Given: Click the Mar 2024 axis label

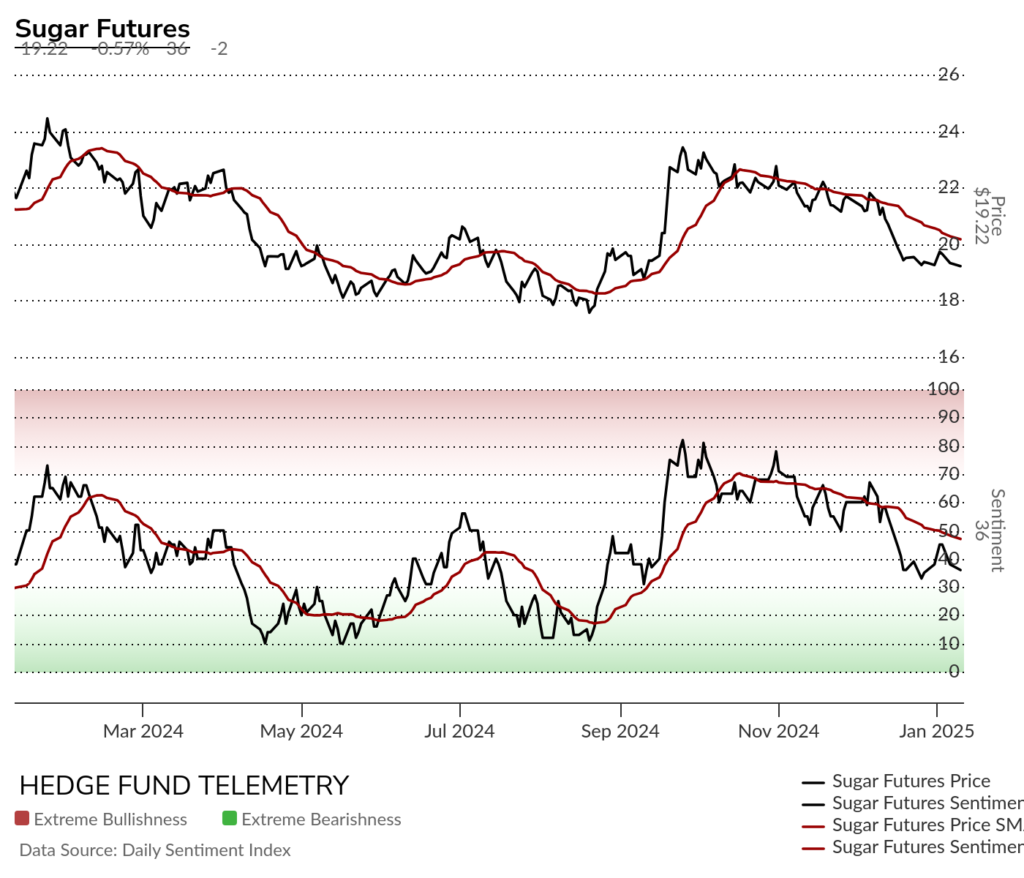Looking at the screenshot, I should 143,731.
